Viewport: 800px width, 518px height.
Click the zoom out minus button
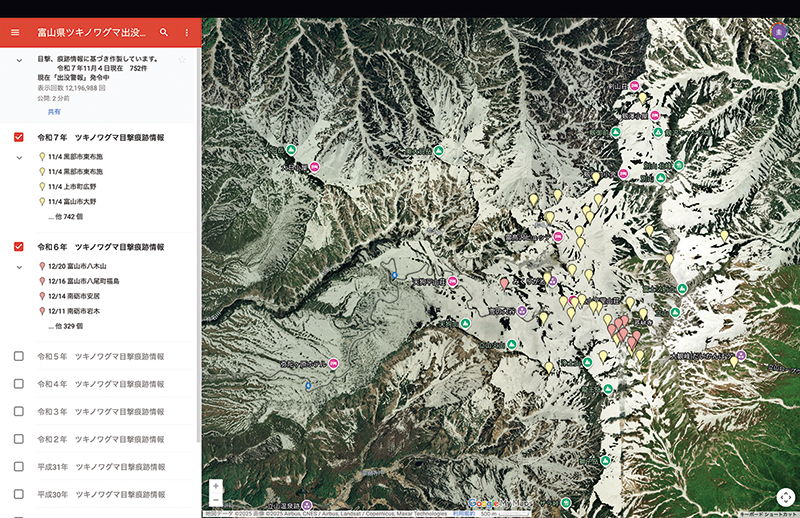click(x=216, y=500)
